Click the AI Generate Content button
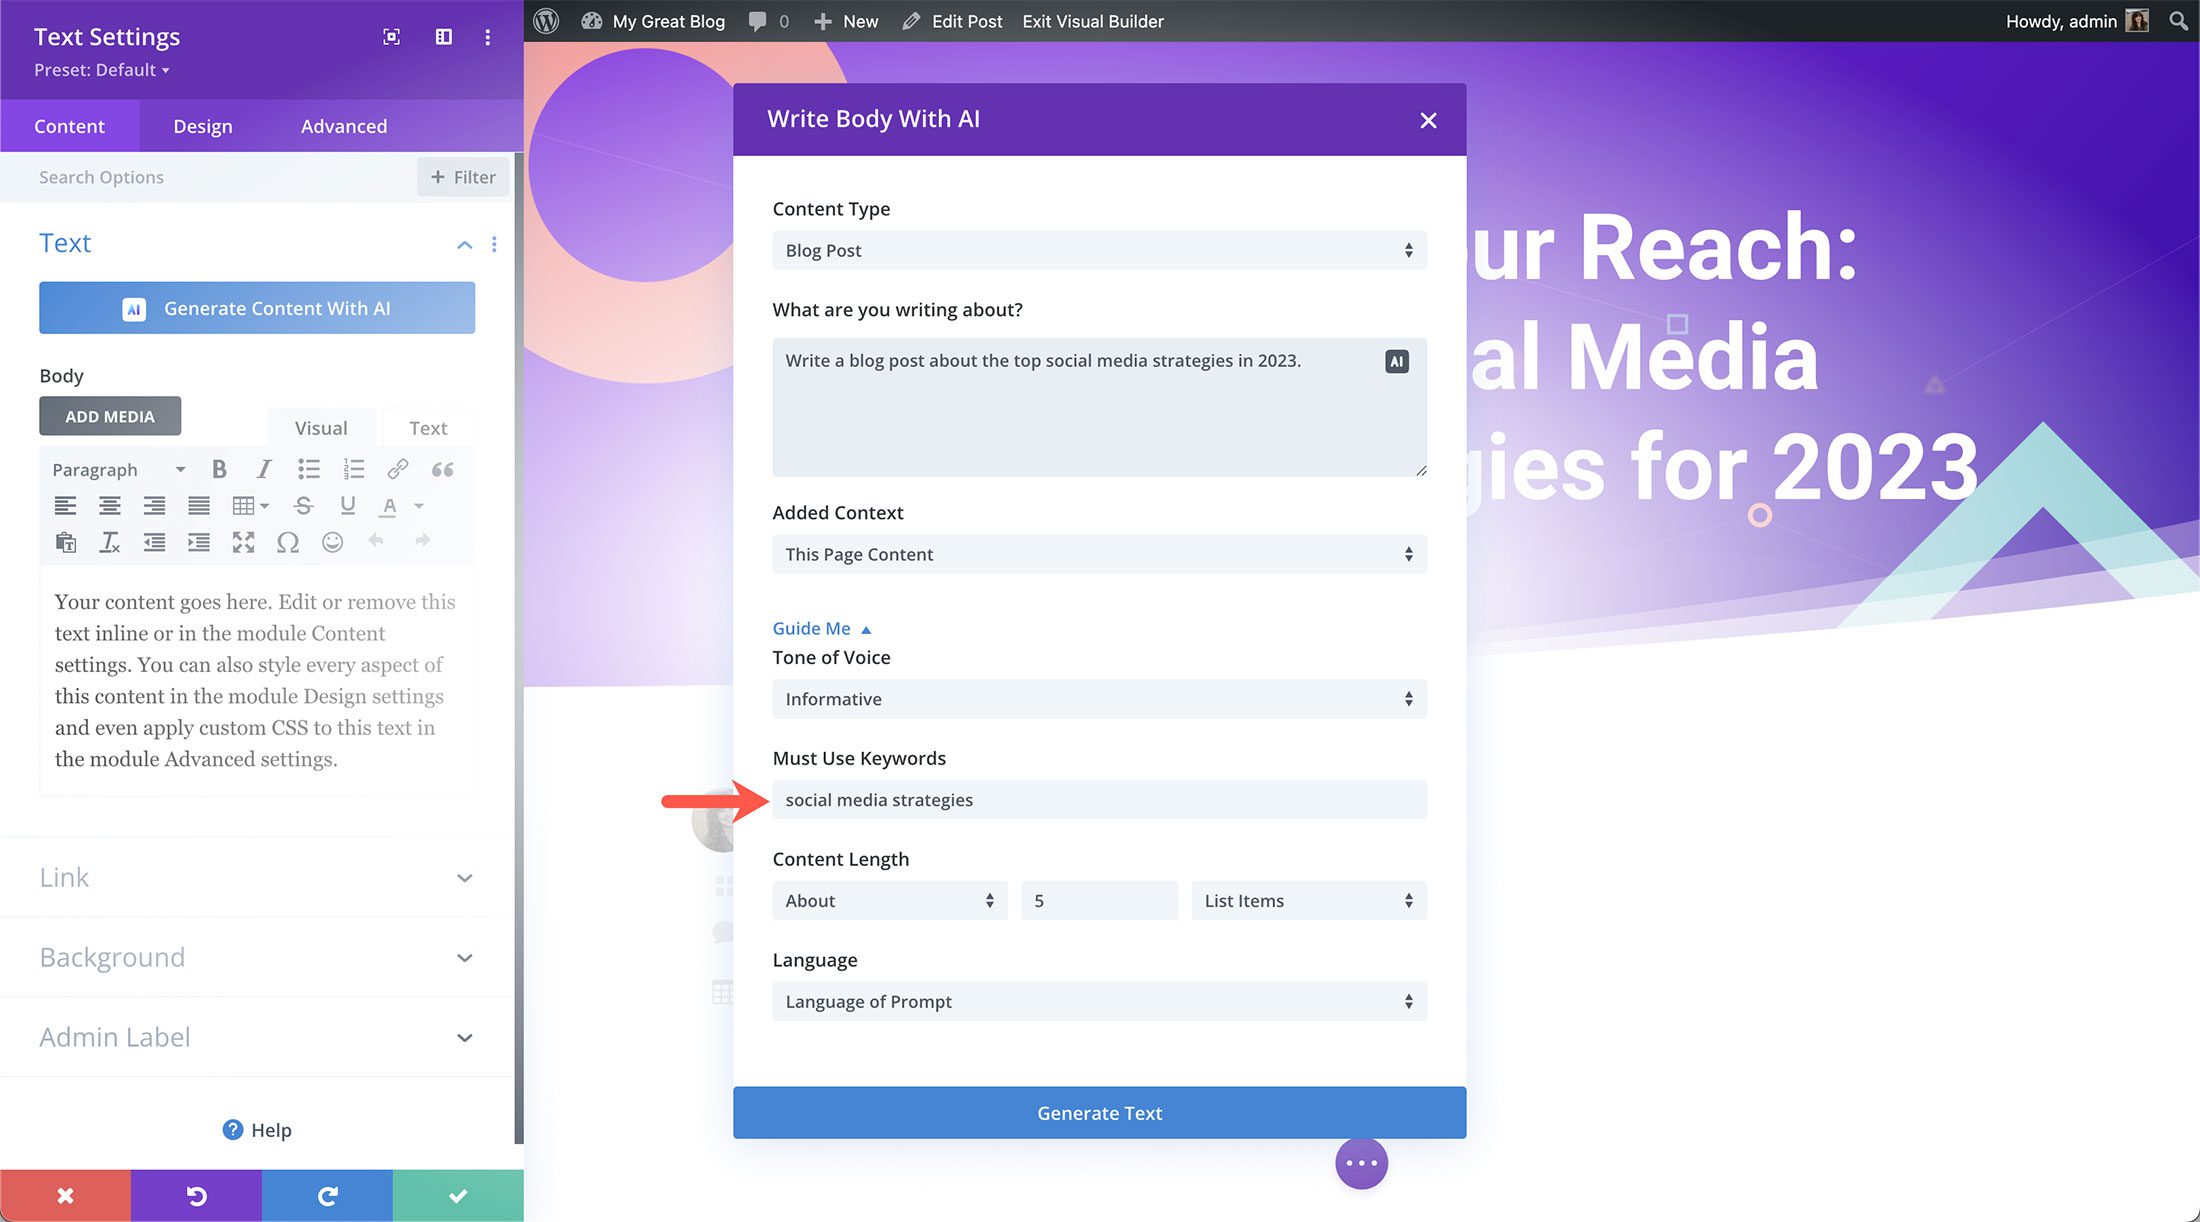The height and width of the screenshot is (1222, 2200). coord(259,309)
